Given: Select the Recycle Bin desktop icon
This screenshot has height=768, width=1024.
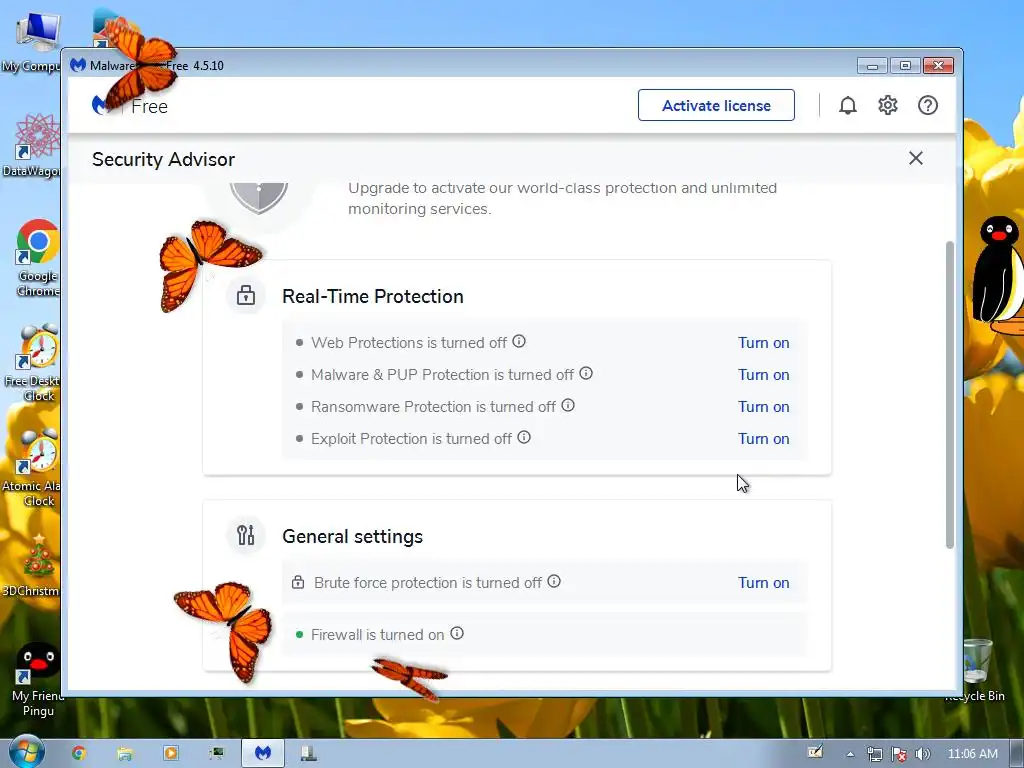Looking at the screenshot, I should [976, 671].
